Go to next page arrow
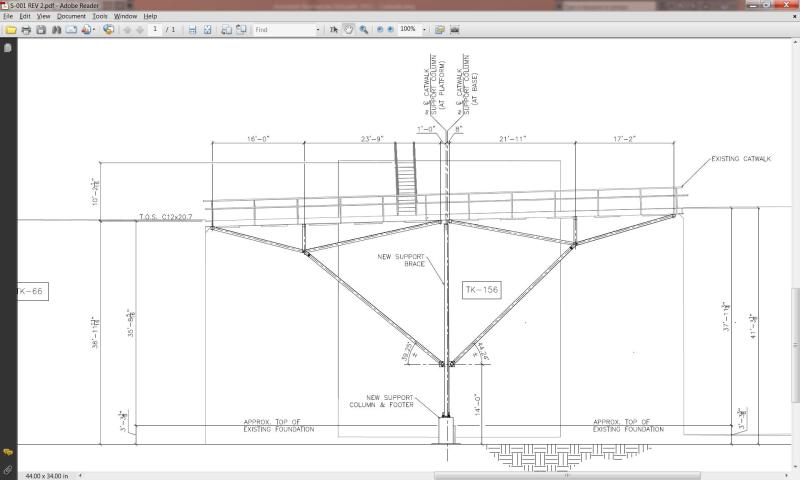The image size is (800, 480). [x=140, y=30]
